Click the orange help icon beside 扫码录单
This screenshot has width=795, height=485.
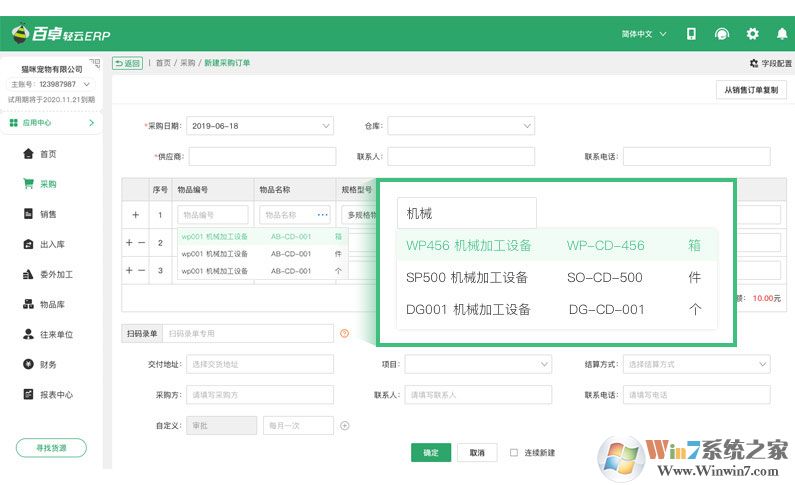click(345, 333)
